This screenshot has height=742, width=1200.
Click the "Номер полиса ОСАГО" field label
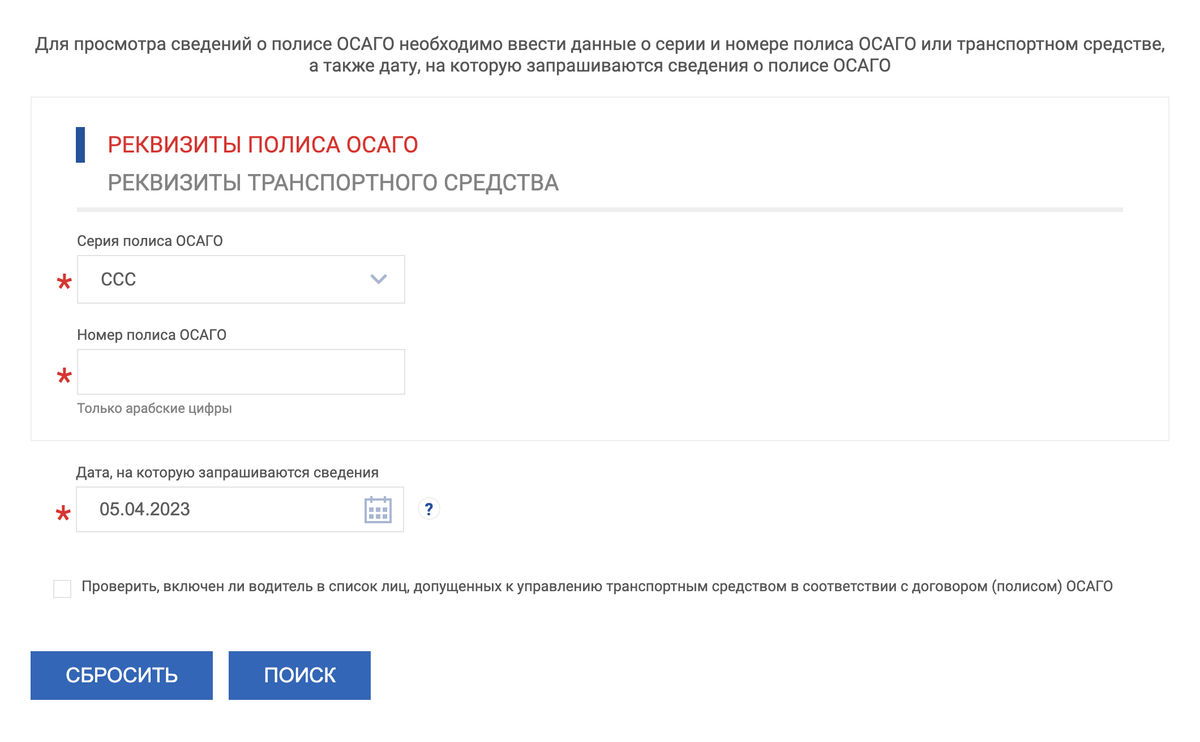click(x=152, y=335)
